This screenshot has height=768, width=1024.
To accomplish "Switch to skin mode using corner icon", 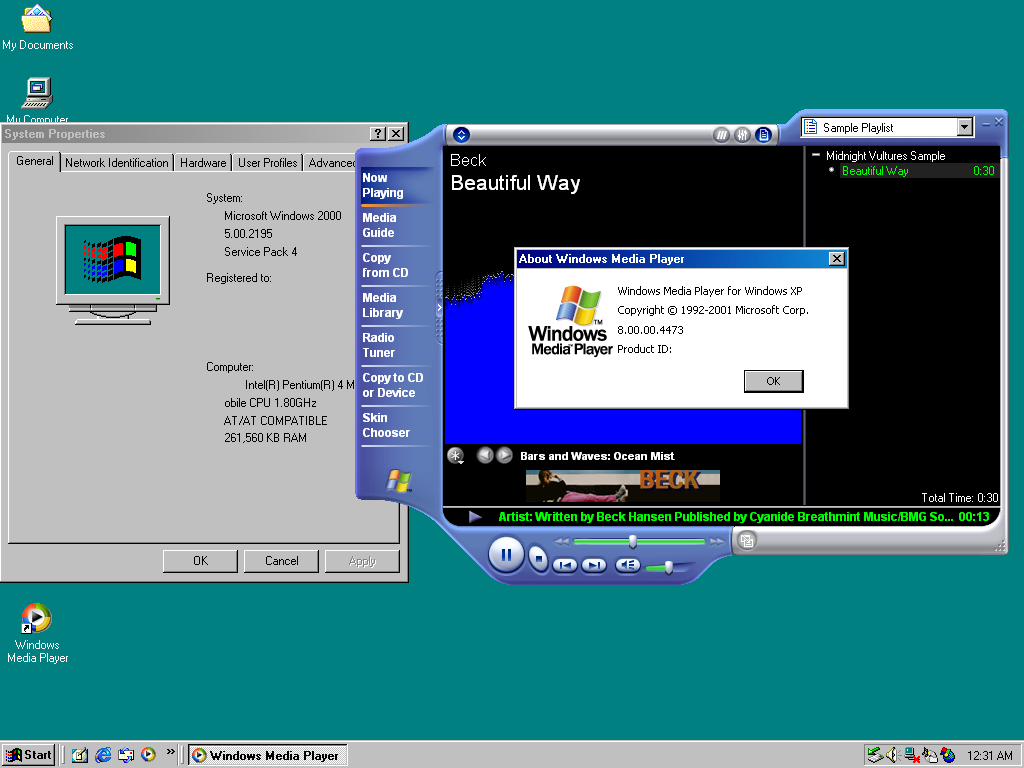I will coord(746,541).
